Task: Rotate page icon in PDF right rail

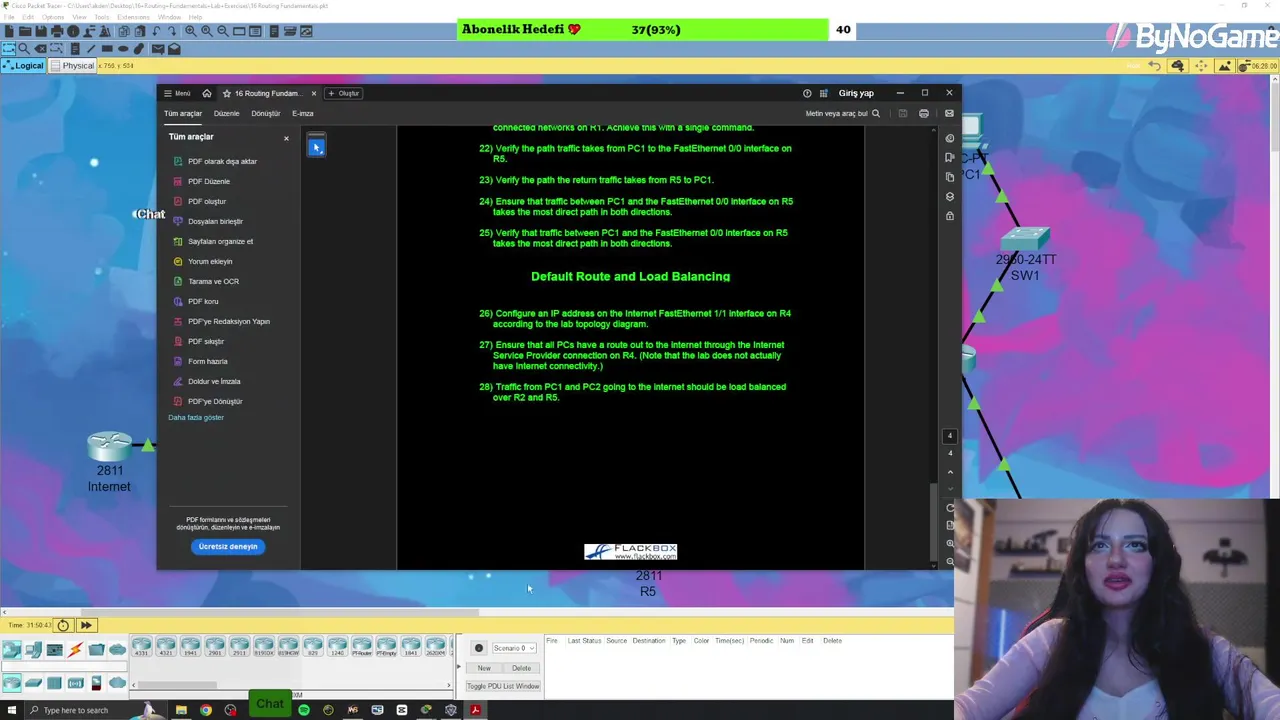Action: coord(950,508)
